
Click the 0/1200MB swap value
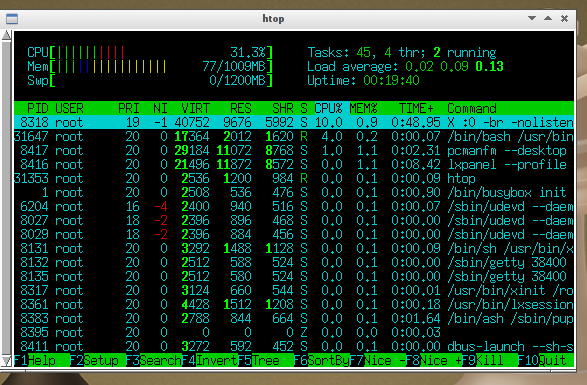(x=237, y=81)
